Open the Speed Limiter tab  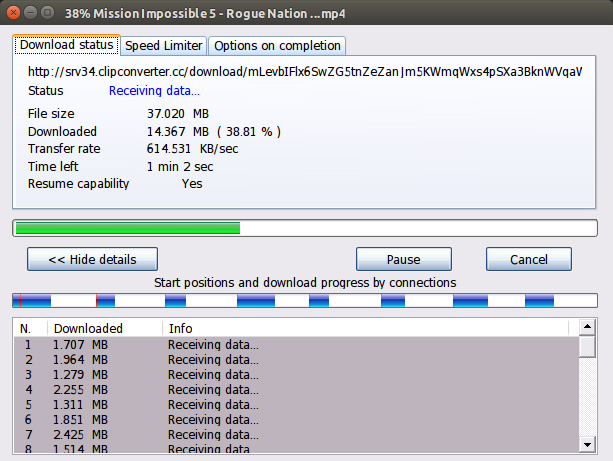pos(164,46)
